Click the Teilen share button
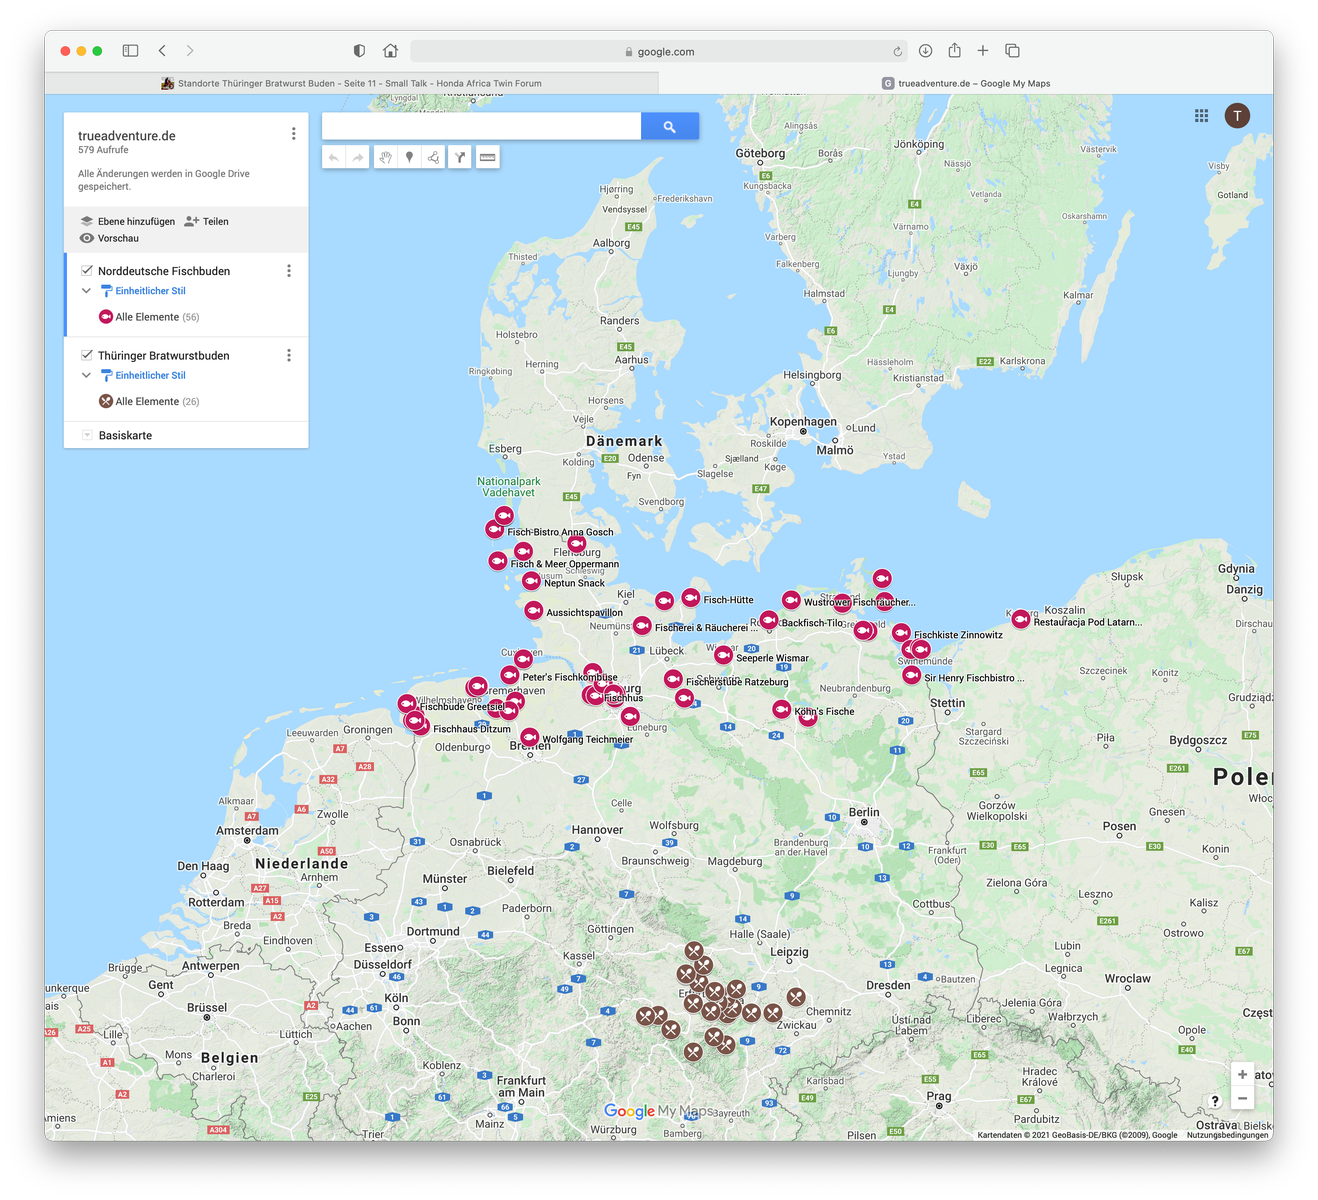This screenshot has width=1318, height=1200. [207, 221]
